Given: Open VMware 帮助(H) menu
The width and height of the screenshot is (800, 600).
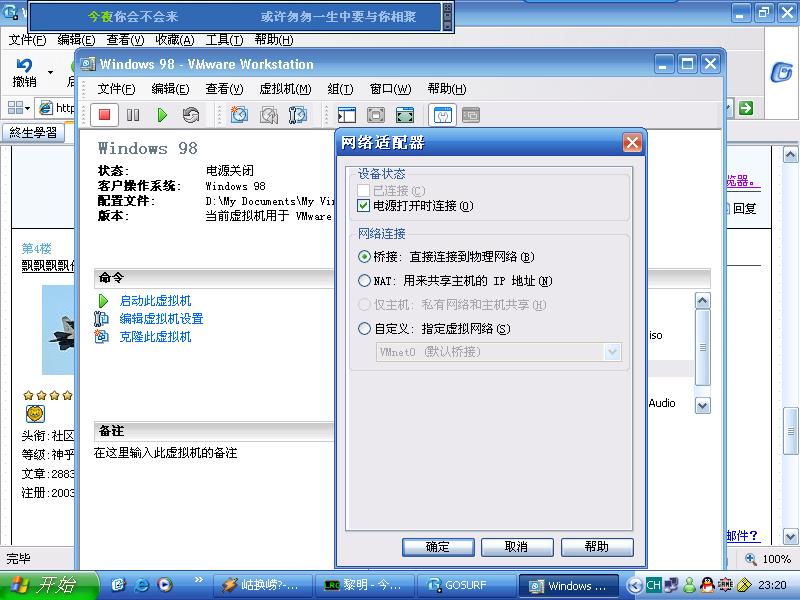Looking at the screenshot, I should pyautogui.click(x=447, y=89).
